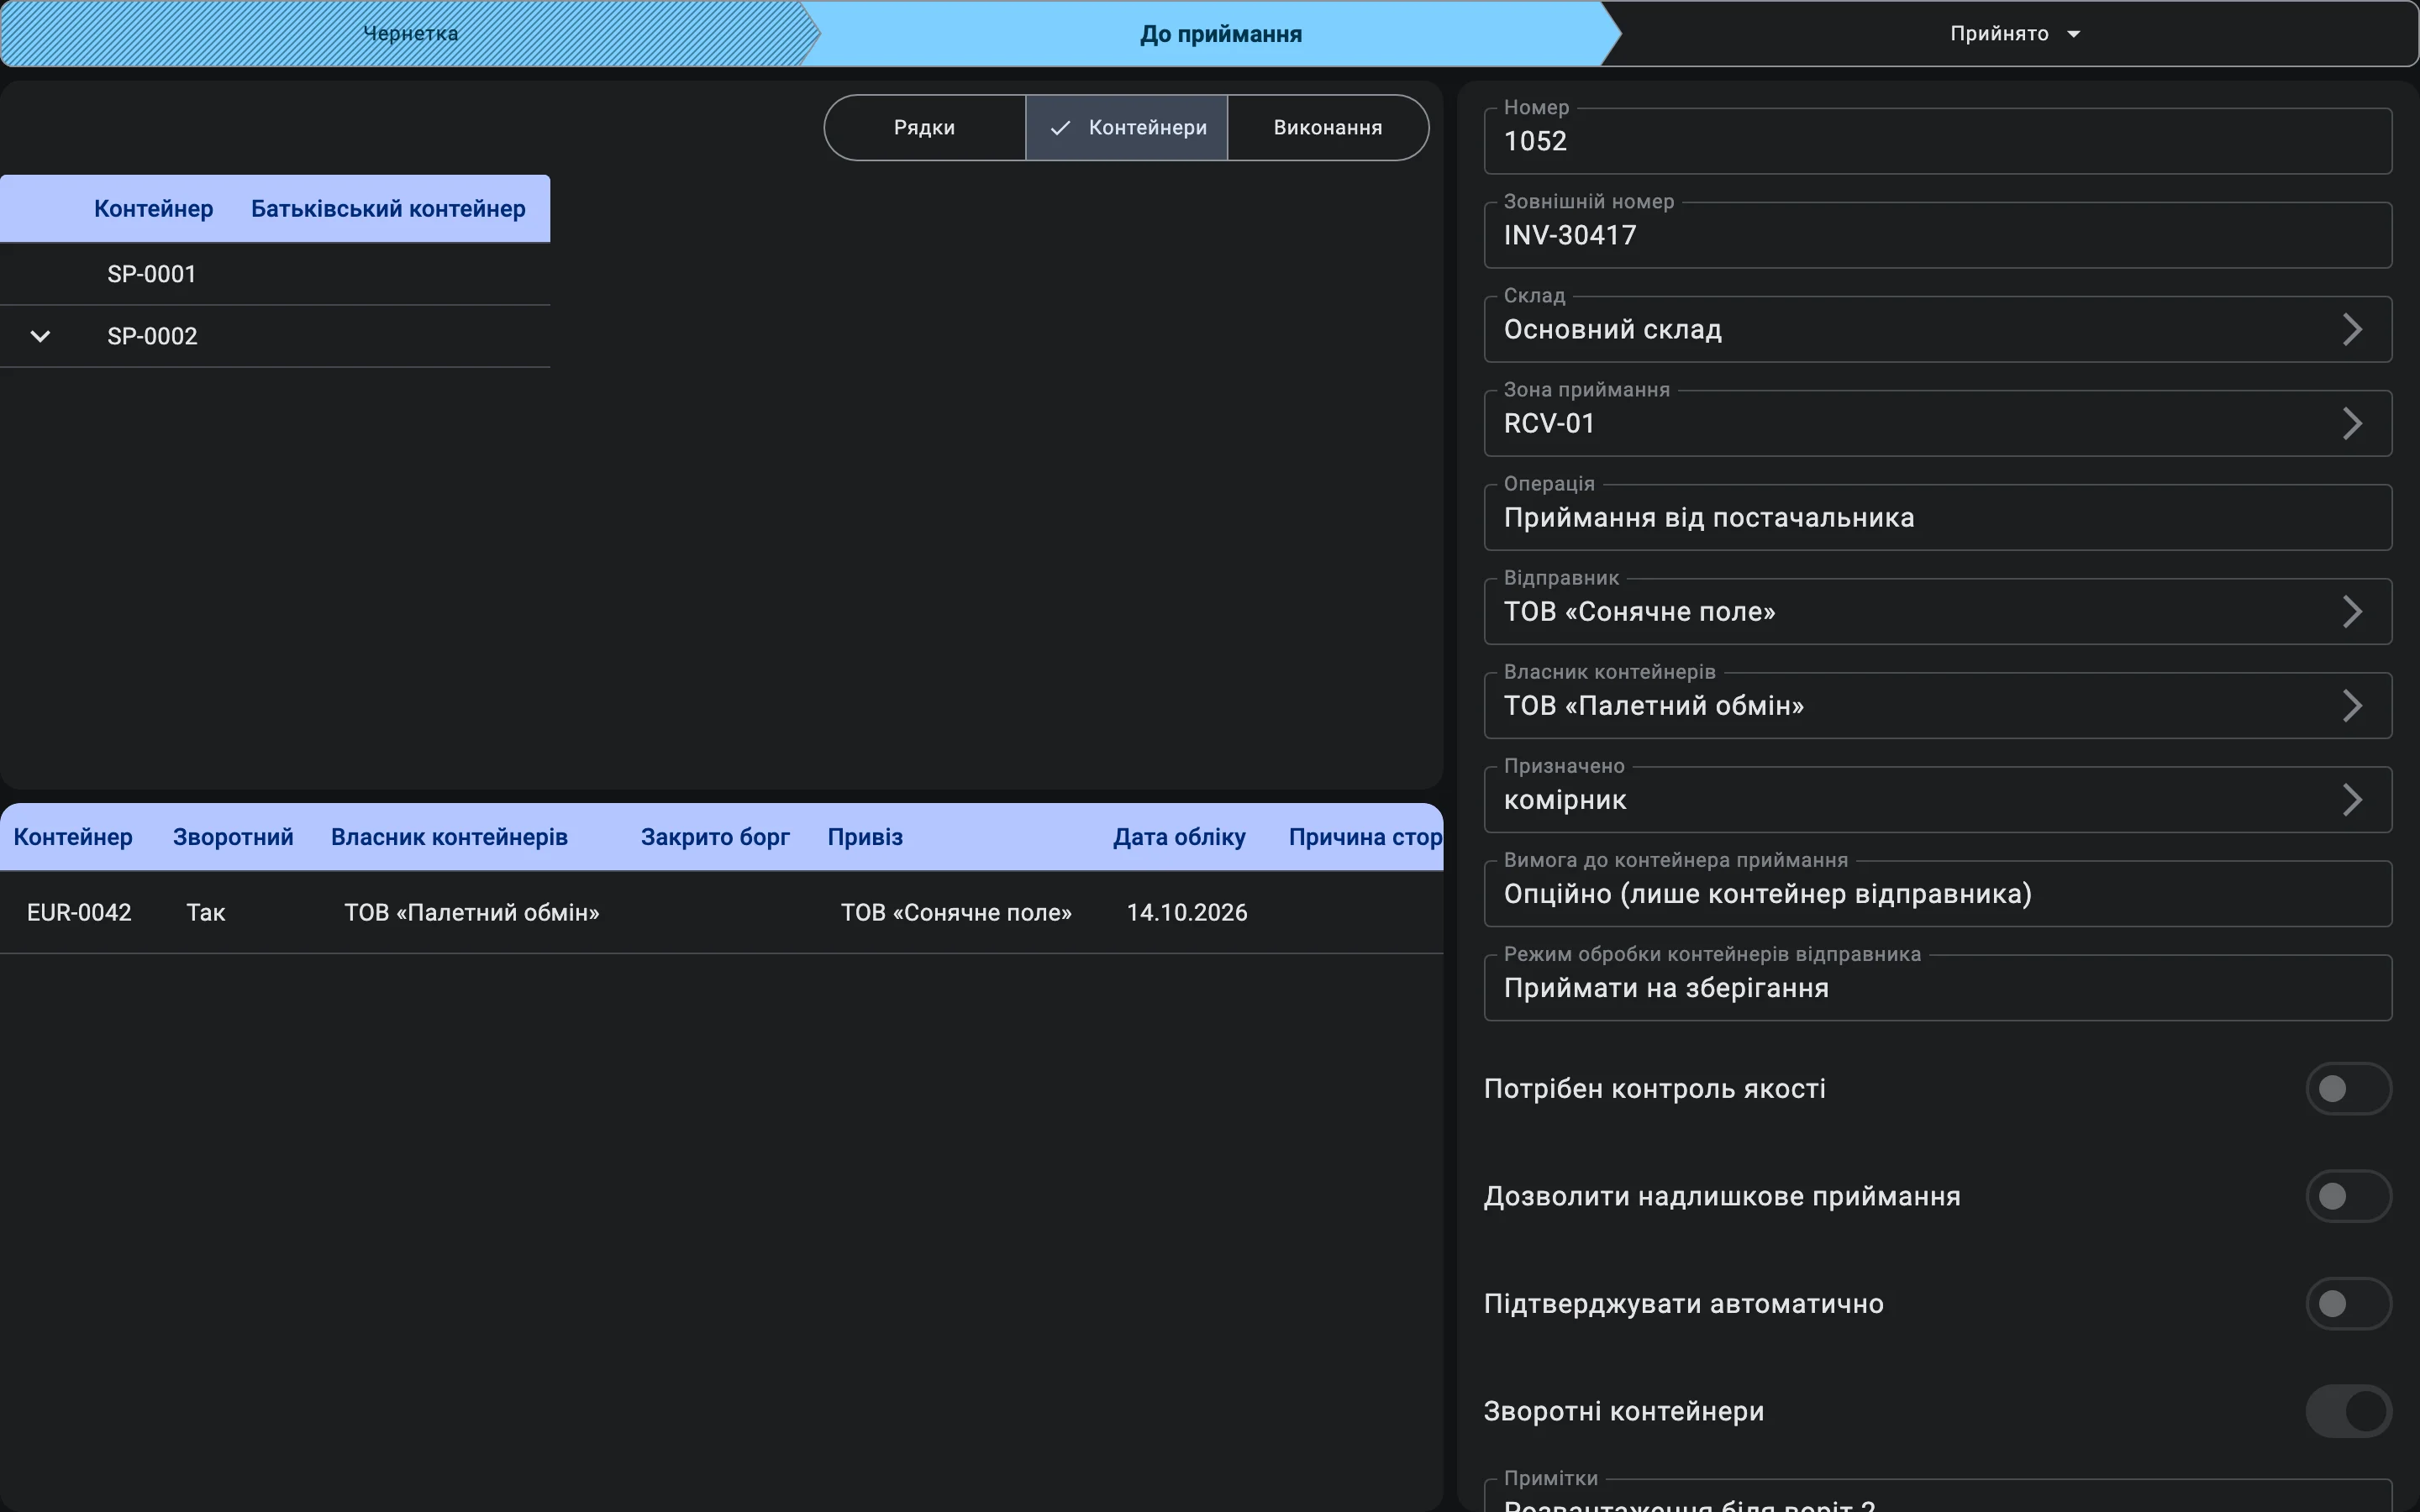This screenshot has width=2420, height=1512.
Task: Expand the SP-0002 container row chevron
Action: tap(40, 336)
